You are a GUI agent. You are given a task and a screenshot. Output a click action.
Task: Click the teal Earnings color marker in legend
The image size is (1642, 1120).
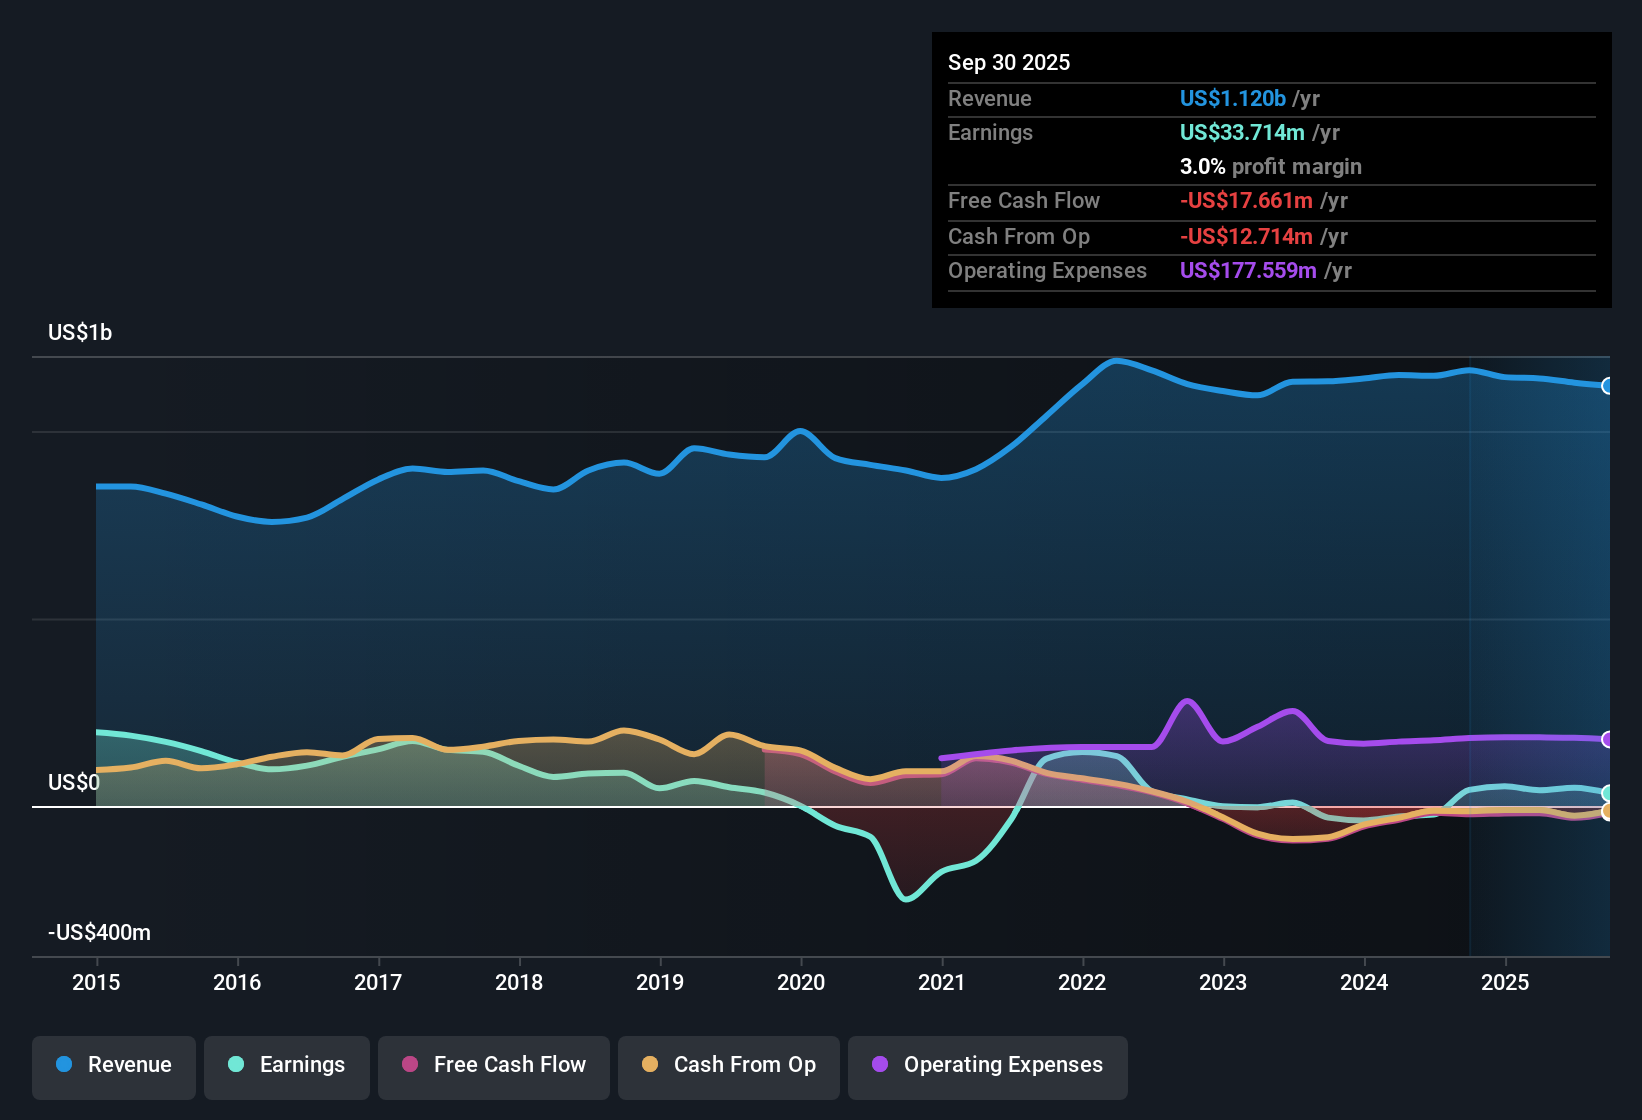point(236,1065)
